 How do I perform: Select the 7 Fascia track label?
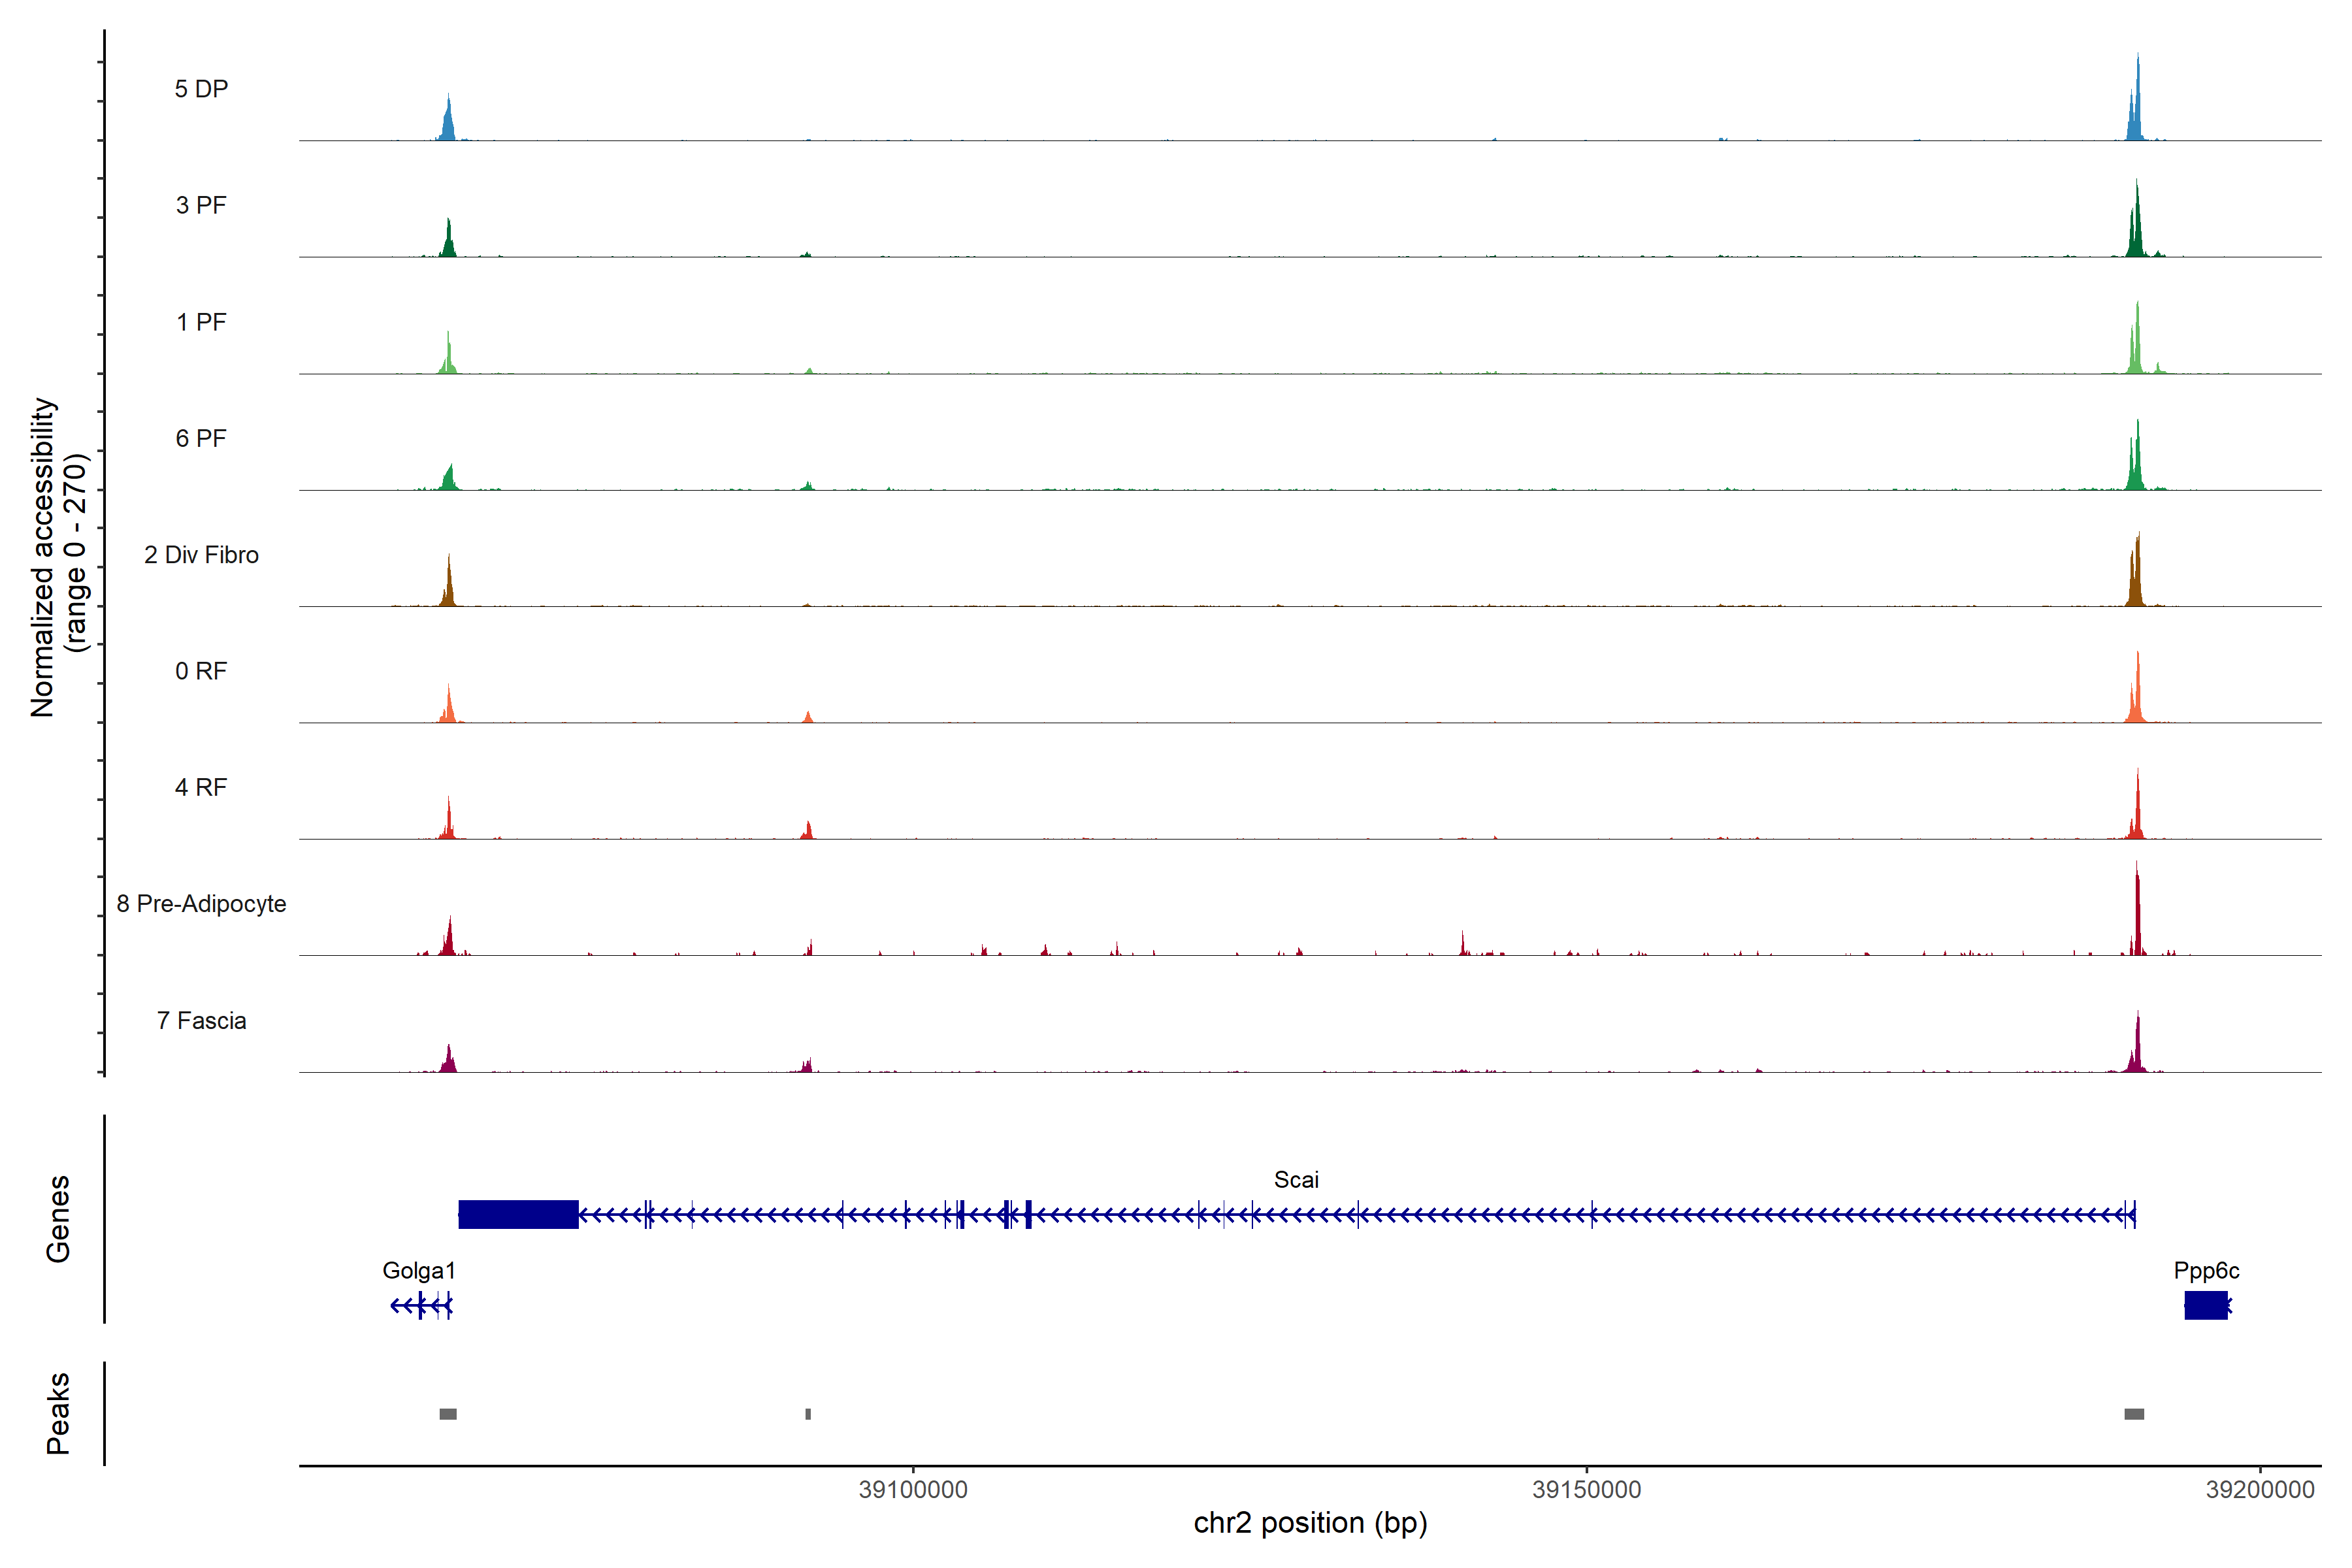tap(201, 1021)
